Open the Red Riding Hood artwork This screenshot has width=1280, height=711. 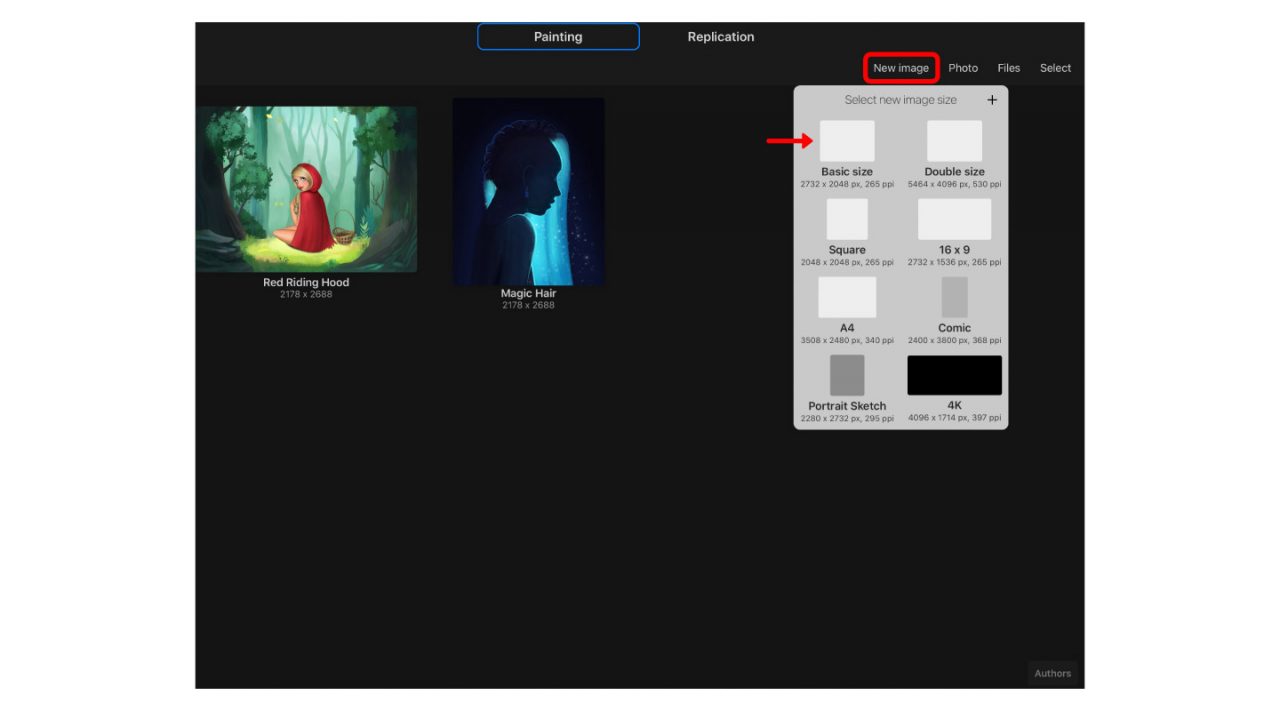click(x=305, y=188)
